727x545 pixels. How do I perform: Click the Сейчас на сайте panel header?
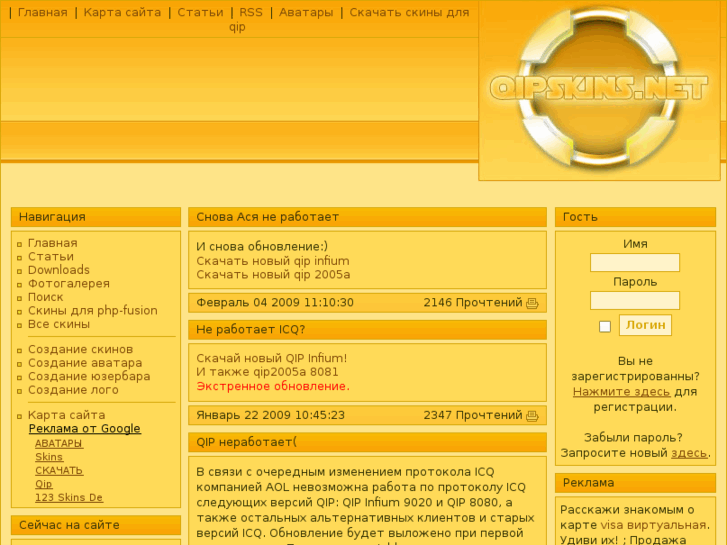96,525
